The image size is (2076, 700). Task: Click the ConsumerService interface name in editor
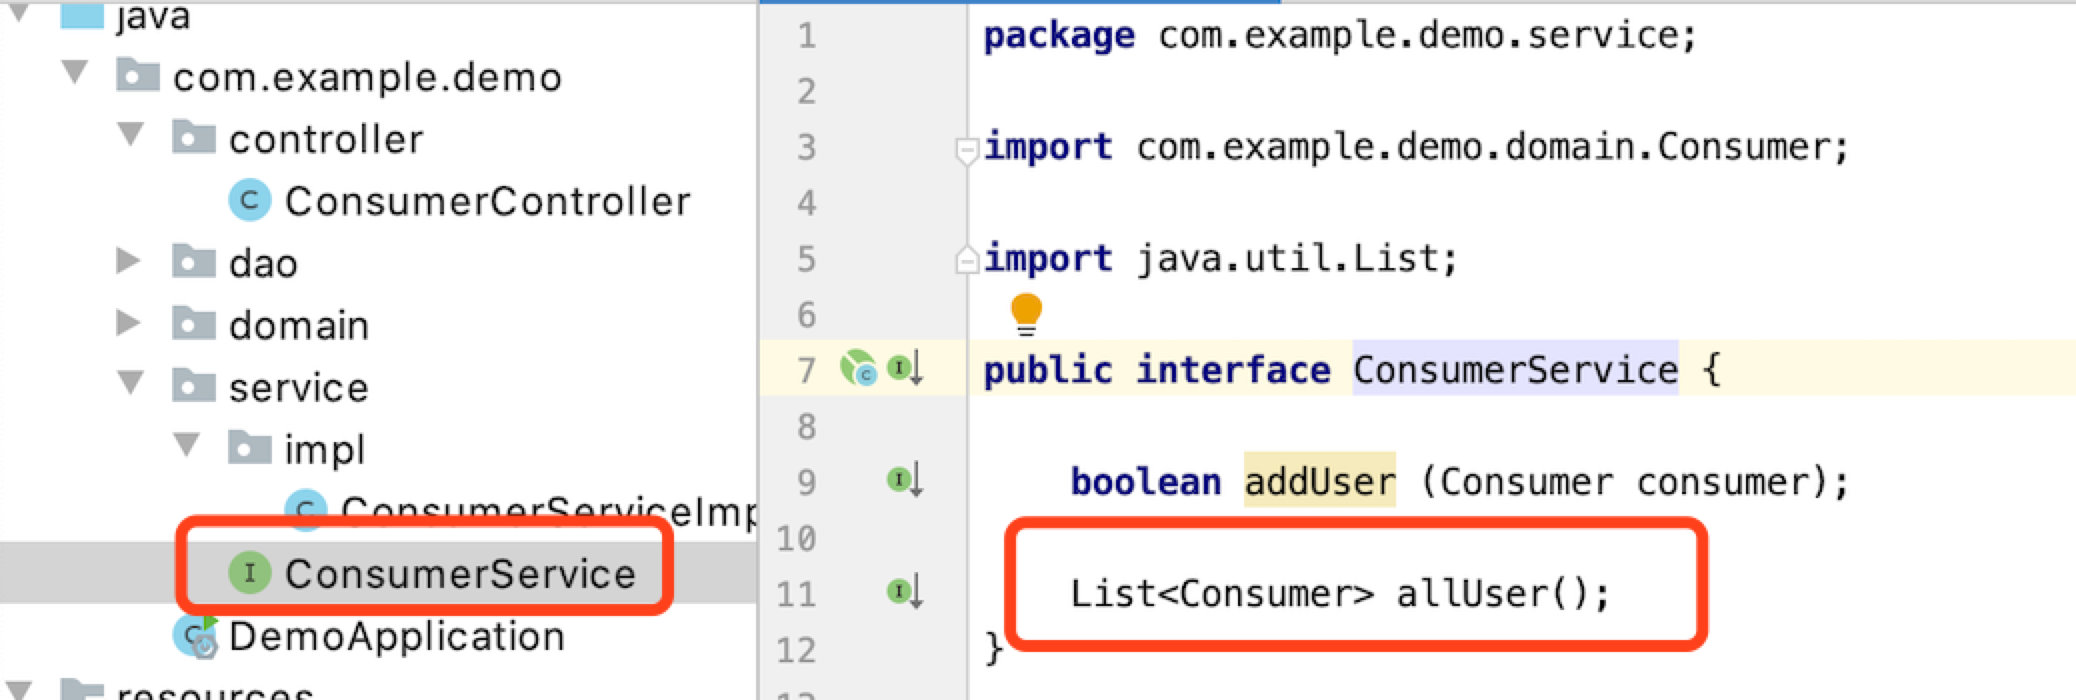(x=1515, y=369)
